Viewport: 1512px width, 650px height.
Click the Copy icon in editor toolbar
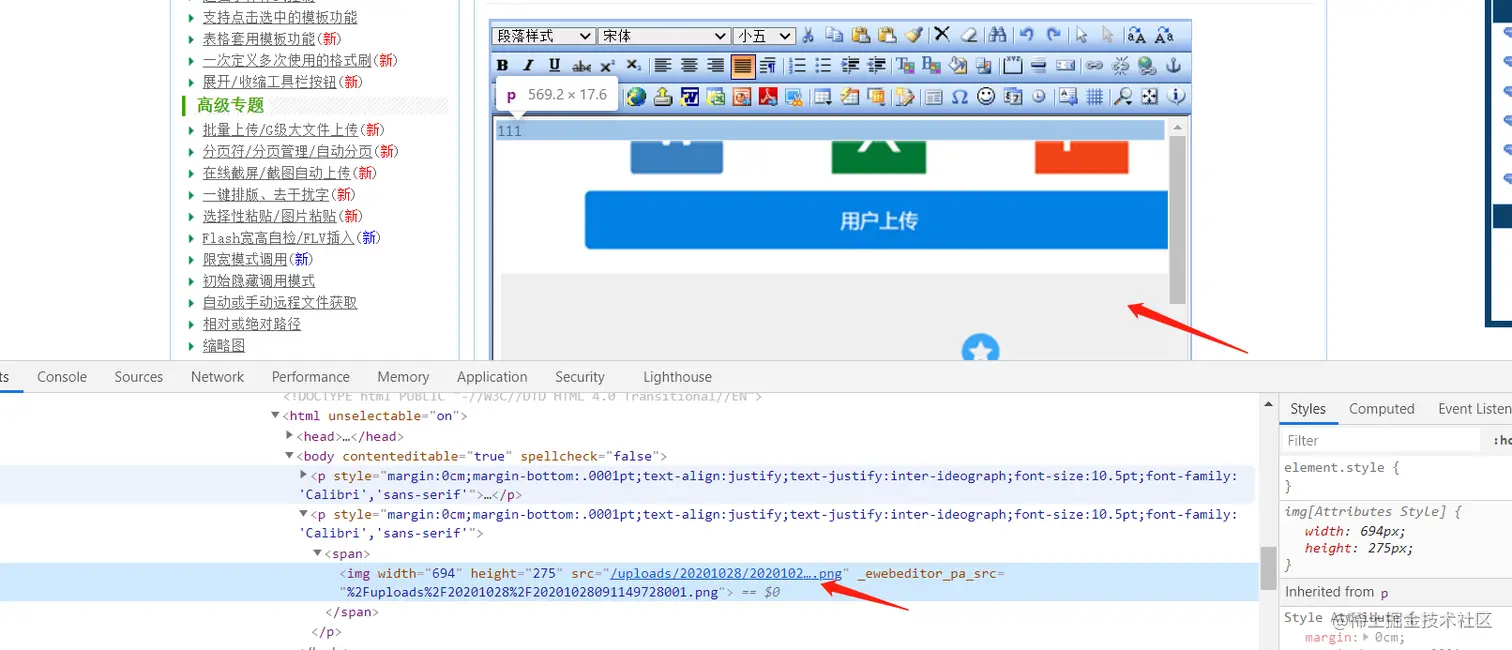[834, 36]
